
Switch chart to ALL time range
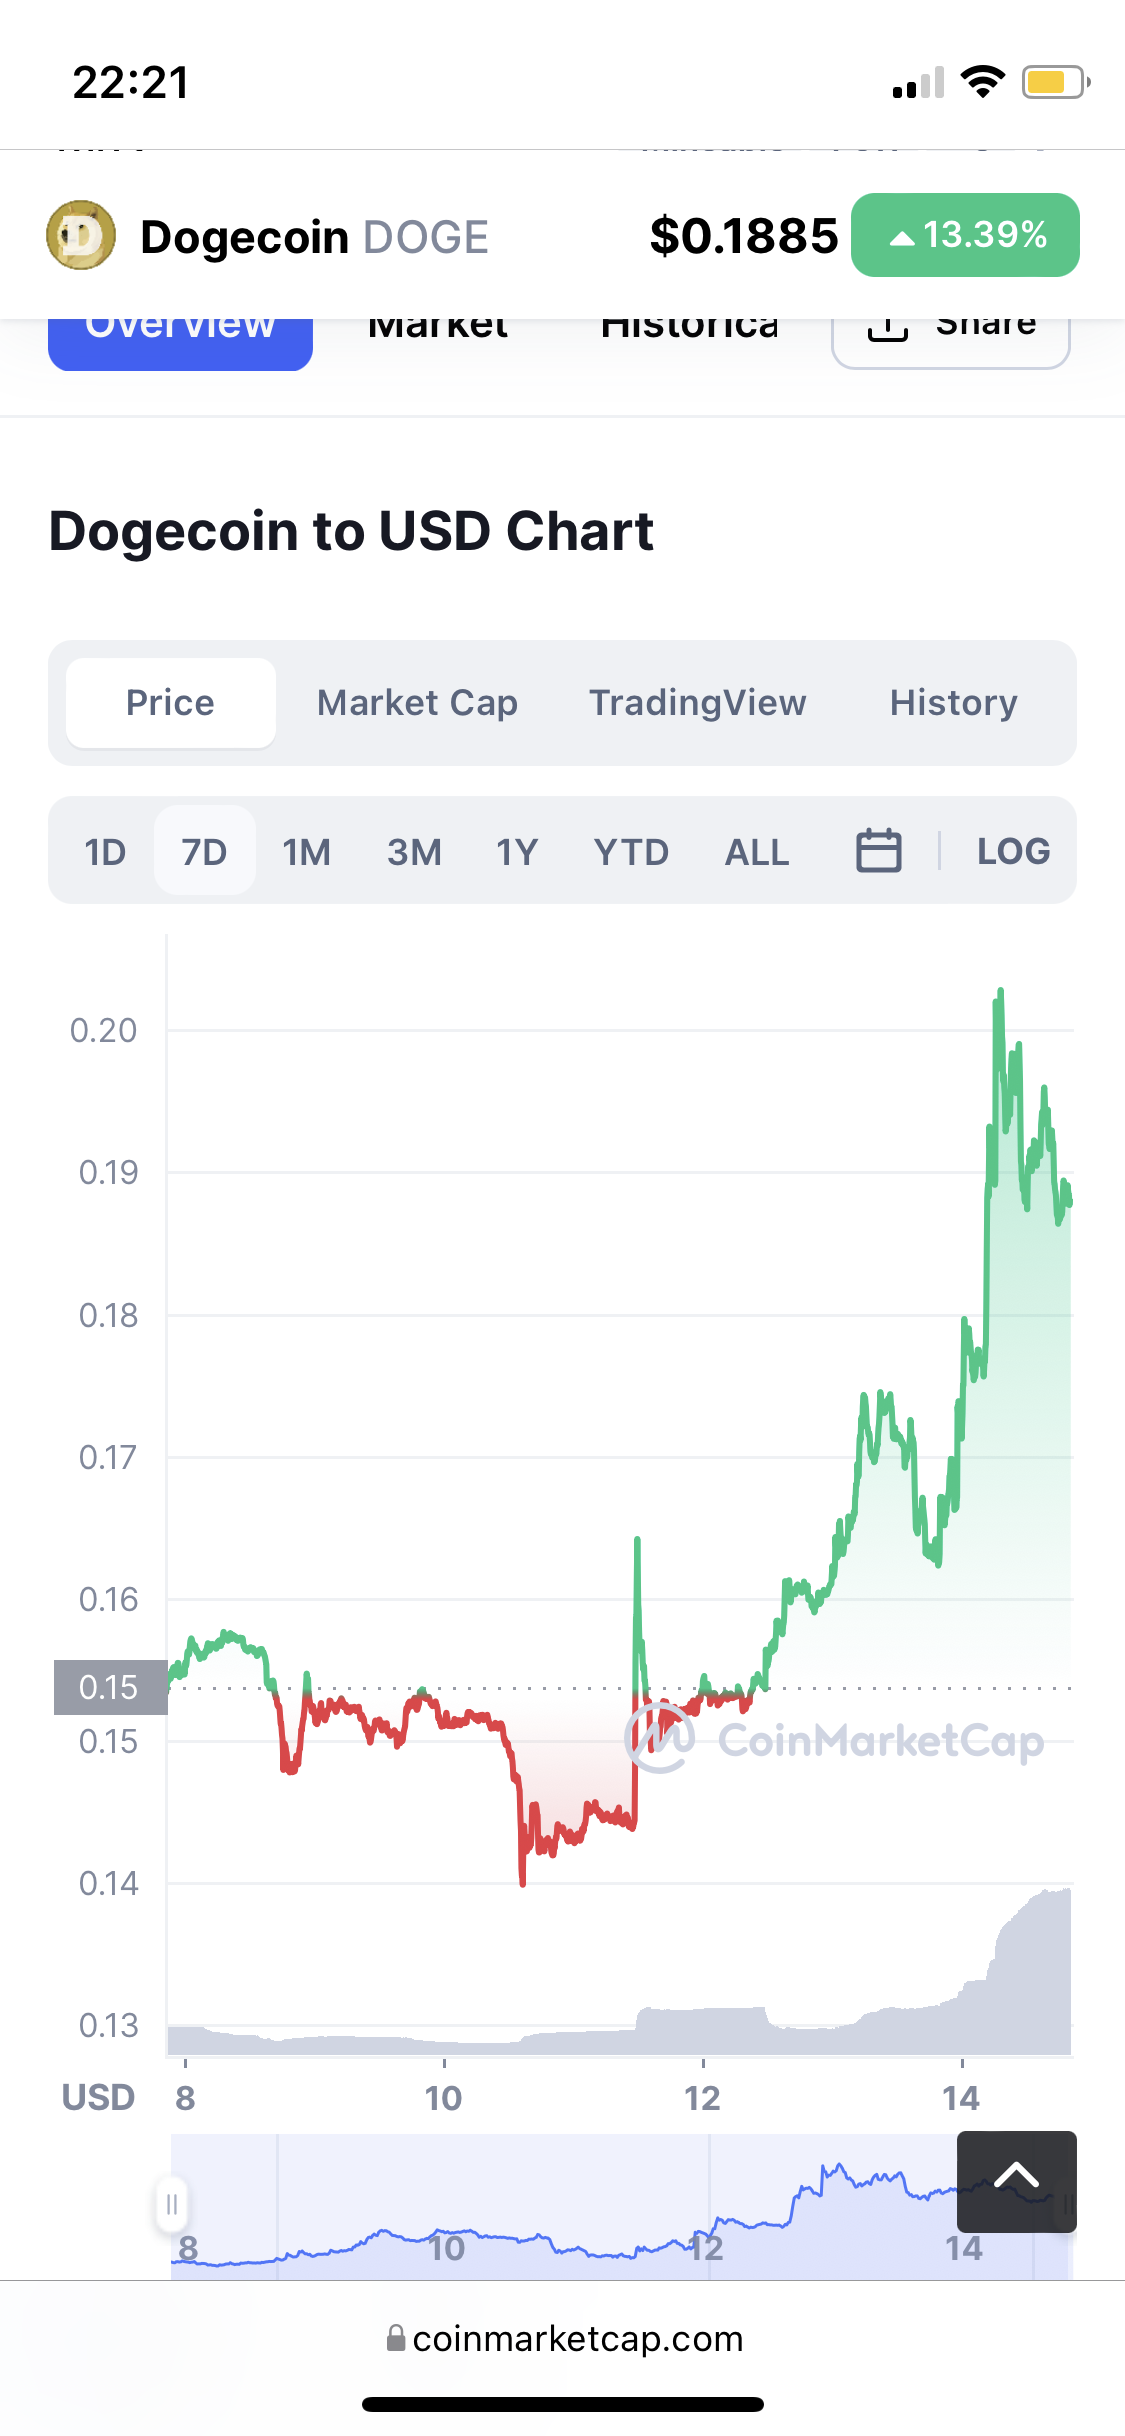coord(756,852)
